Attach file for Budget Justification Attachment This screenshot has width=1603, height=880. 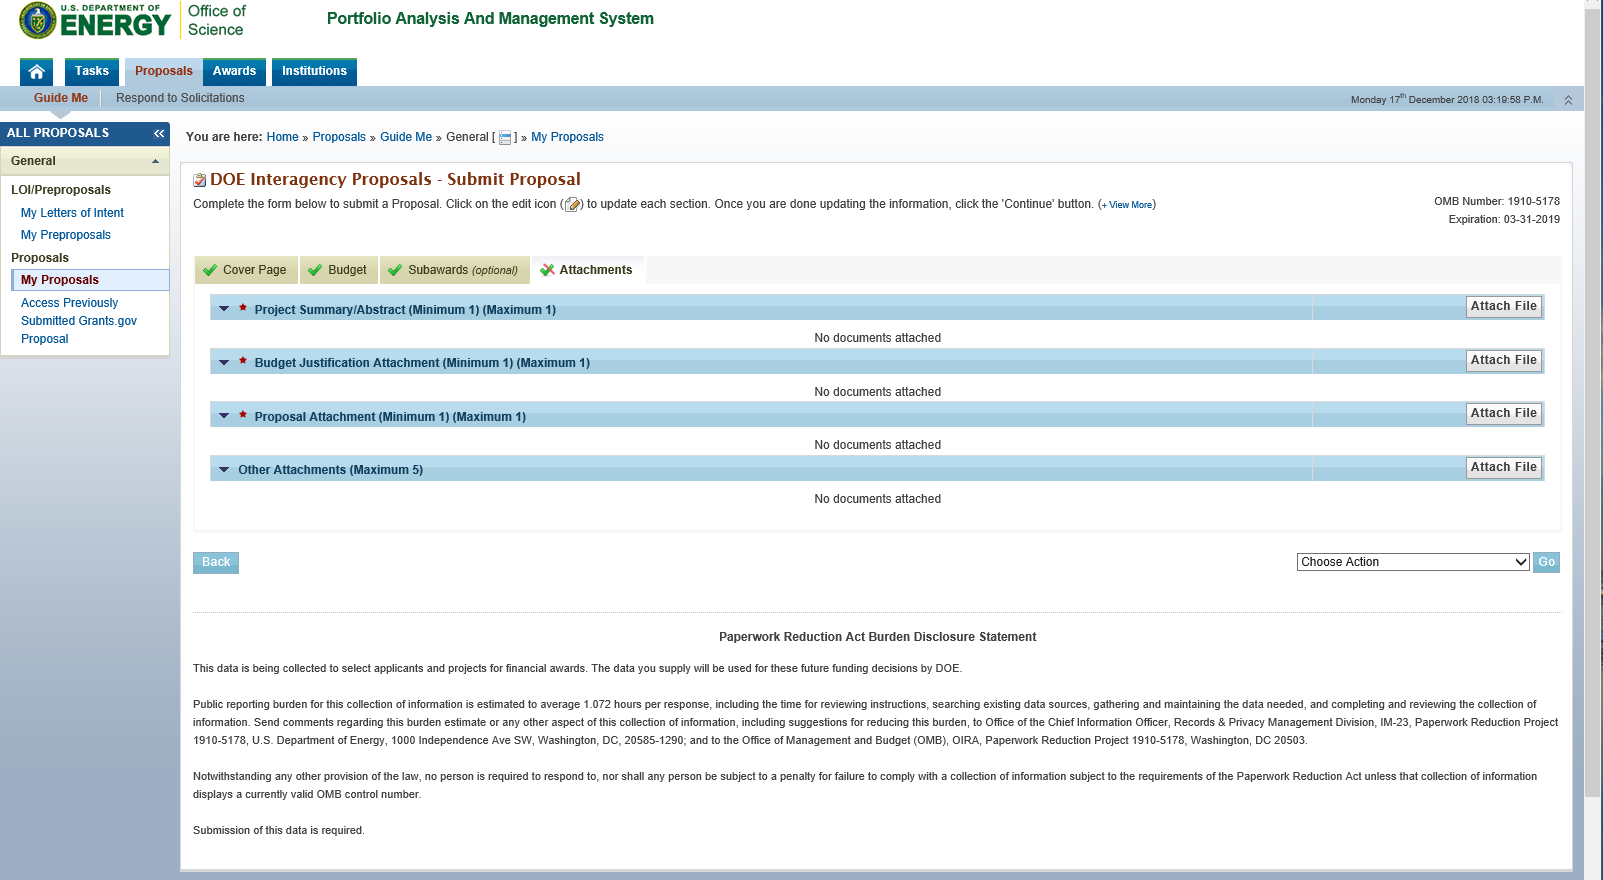[1503, 360]
